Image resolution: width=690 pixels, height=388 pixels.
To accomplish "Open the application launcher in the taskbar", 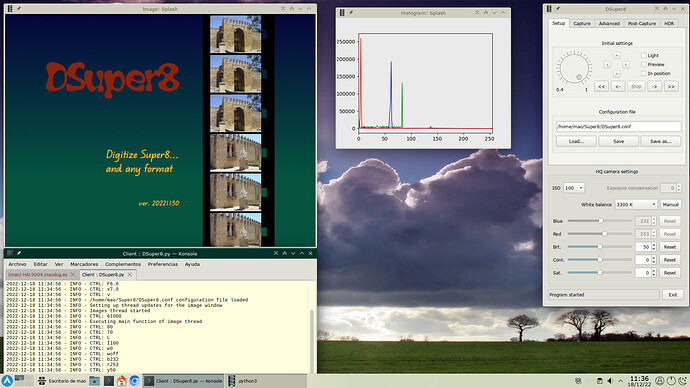I will pyautogui.click(x=7, y=381).
